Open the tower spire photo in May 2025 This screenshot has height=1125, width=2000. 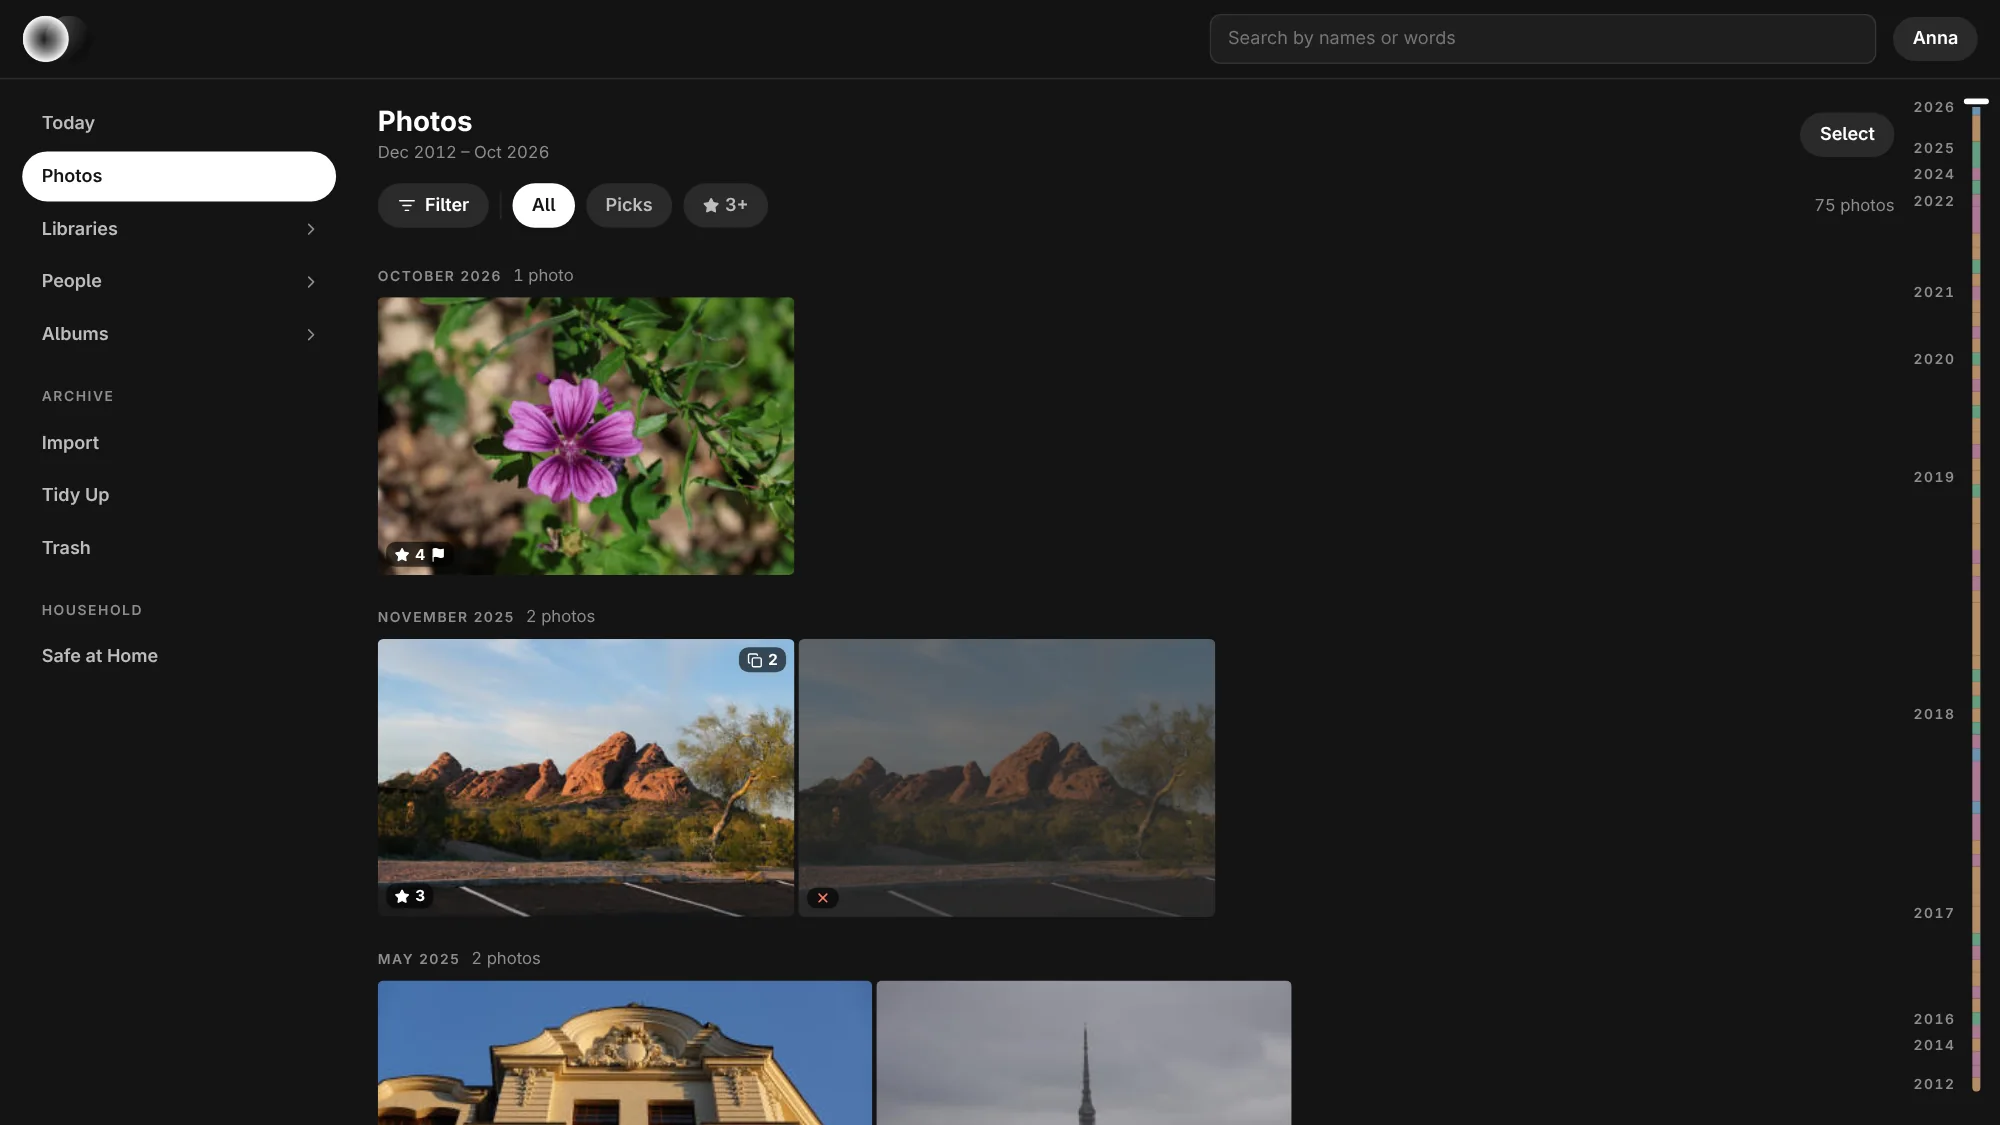click(x=1084, y=1053)
